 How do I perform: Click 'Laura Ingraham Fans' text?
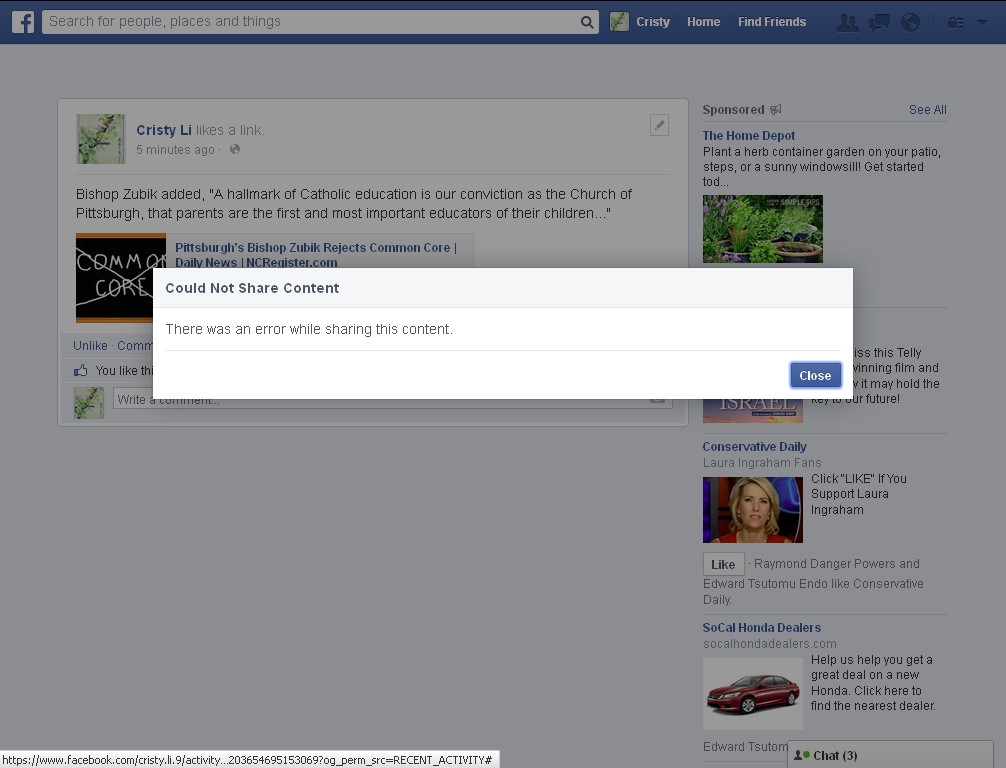(762, 463)
